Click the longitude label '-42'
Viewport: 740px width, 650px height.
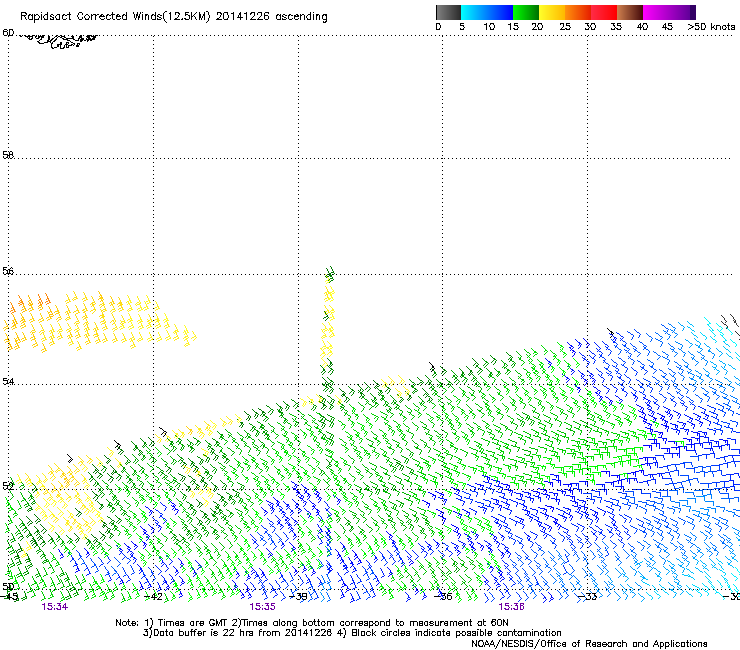tap(153, 597)
